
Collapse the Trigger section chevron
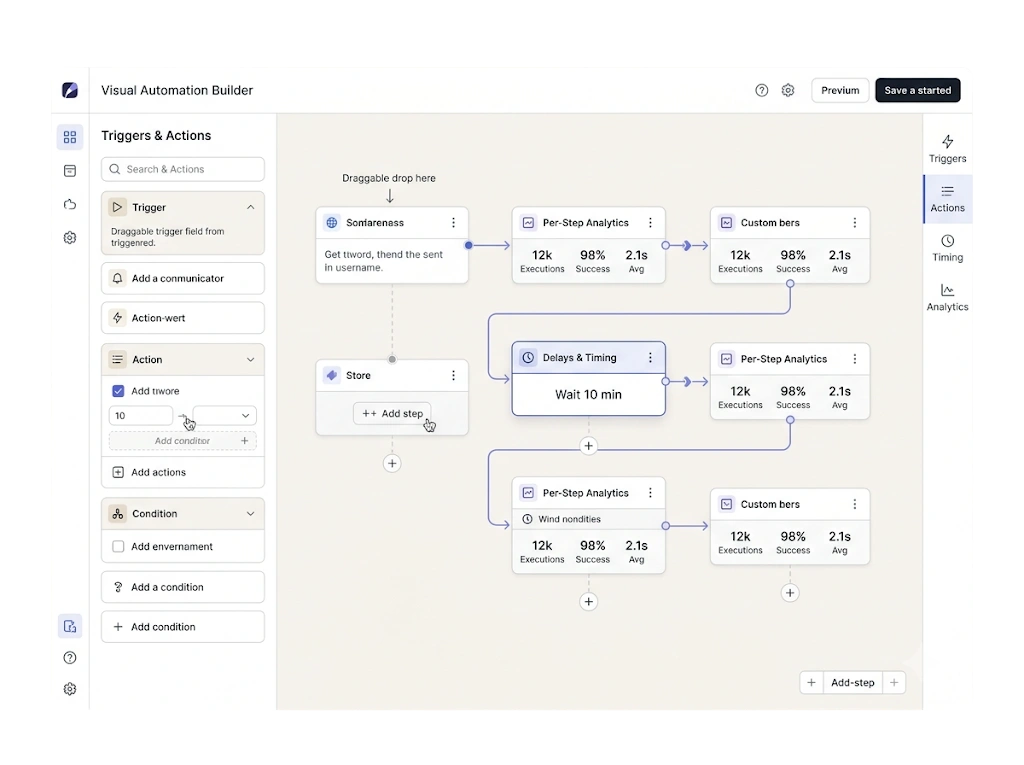point(250,207)
